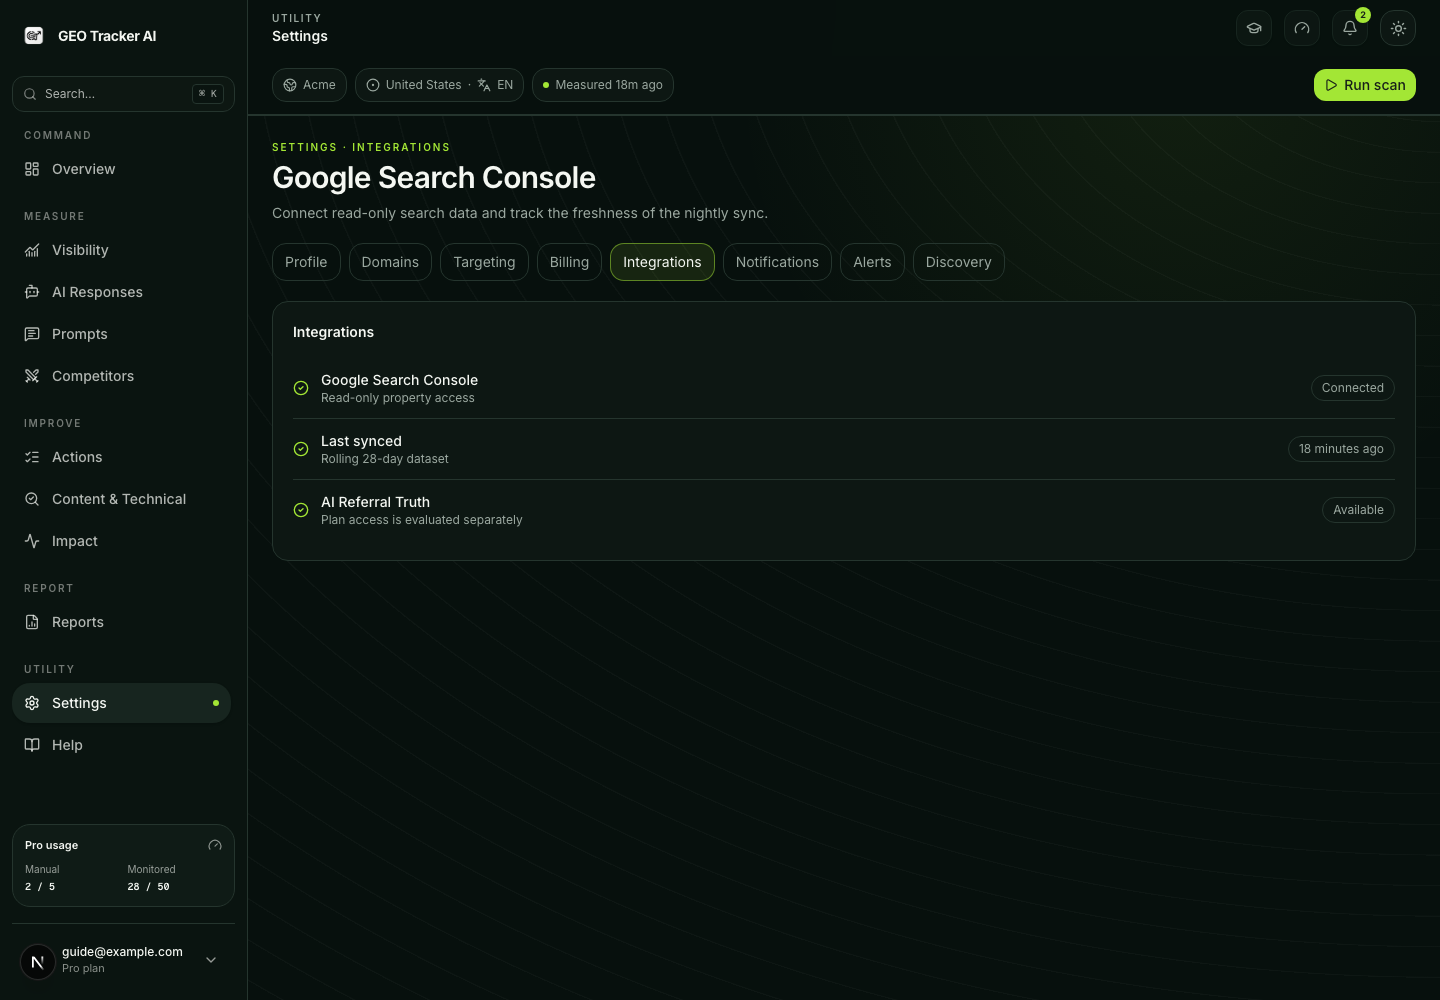Click the Connected status badge
Viewport: 1440px width, 1000px height.
click(x=1353, y=388)
